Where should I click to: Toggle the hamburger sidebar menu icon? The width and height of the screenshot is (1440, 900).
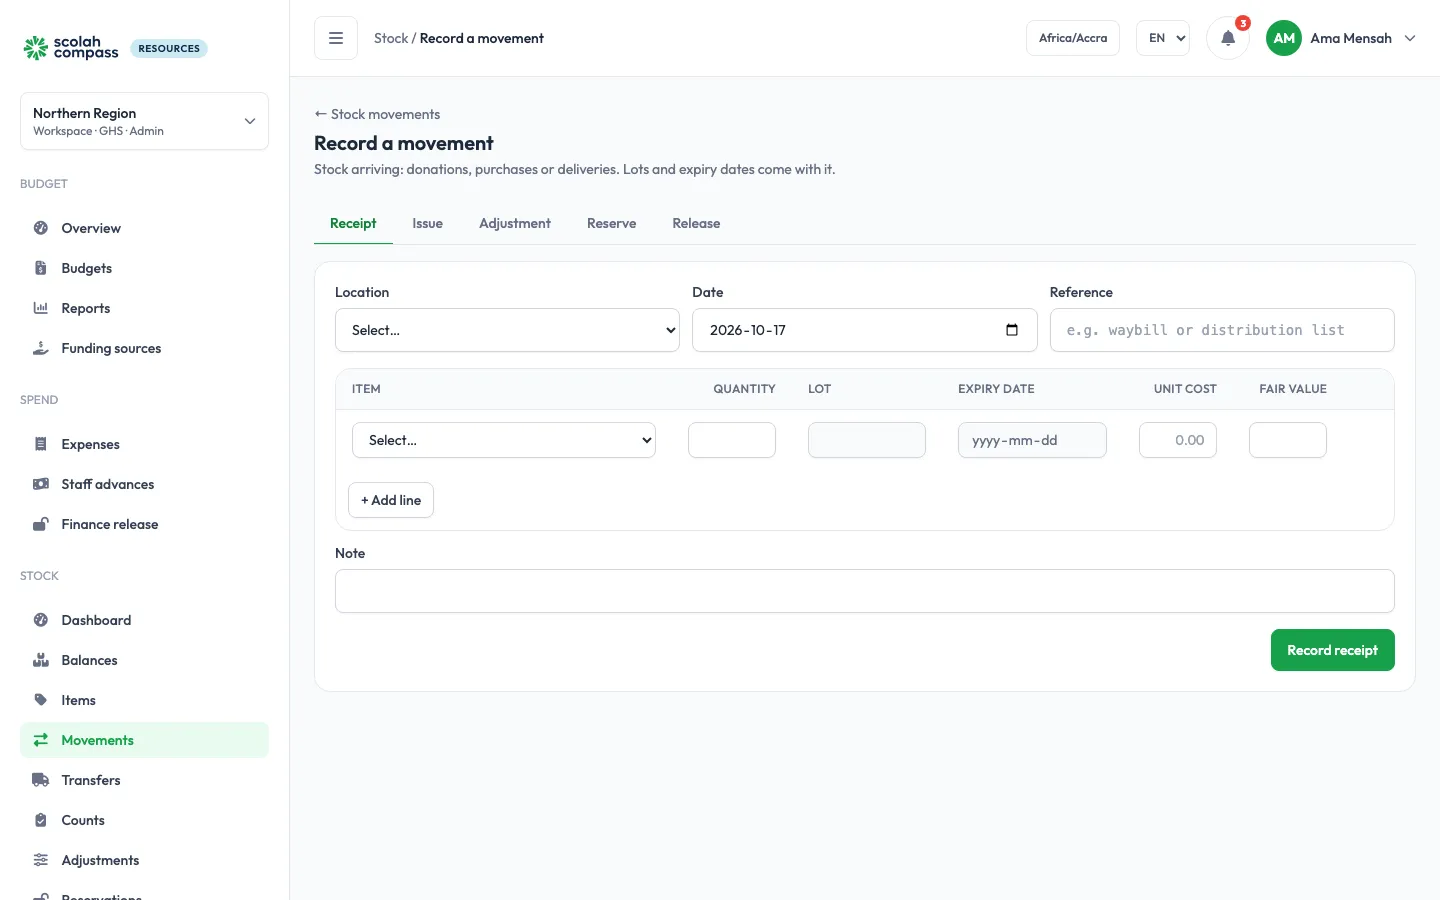336,38
